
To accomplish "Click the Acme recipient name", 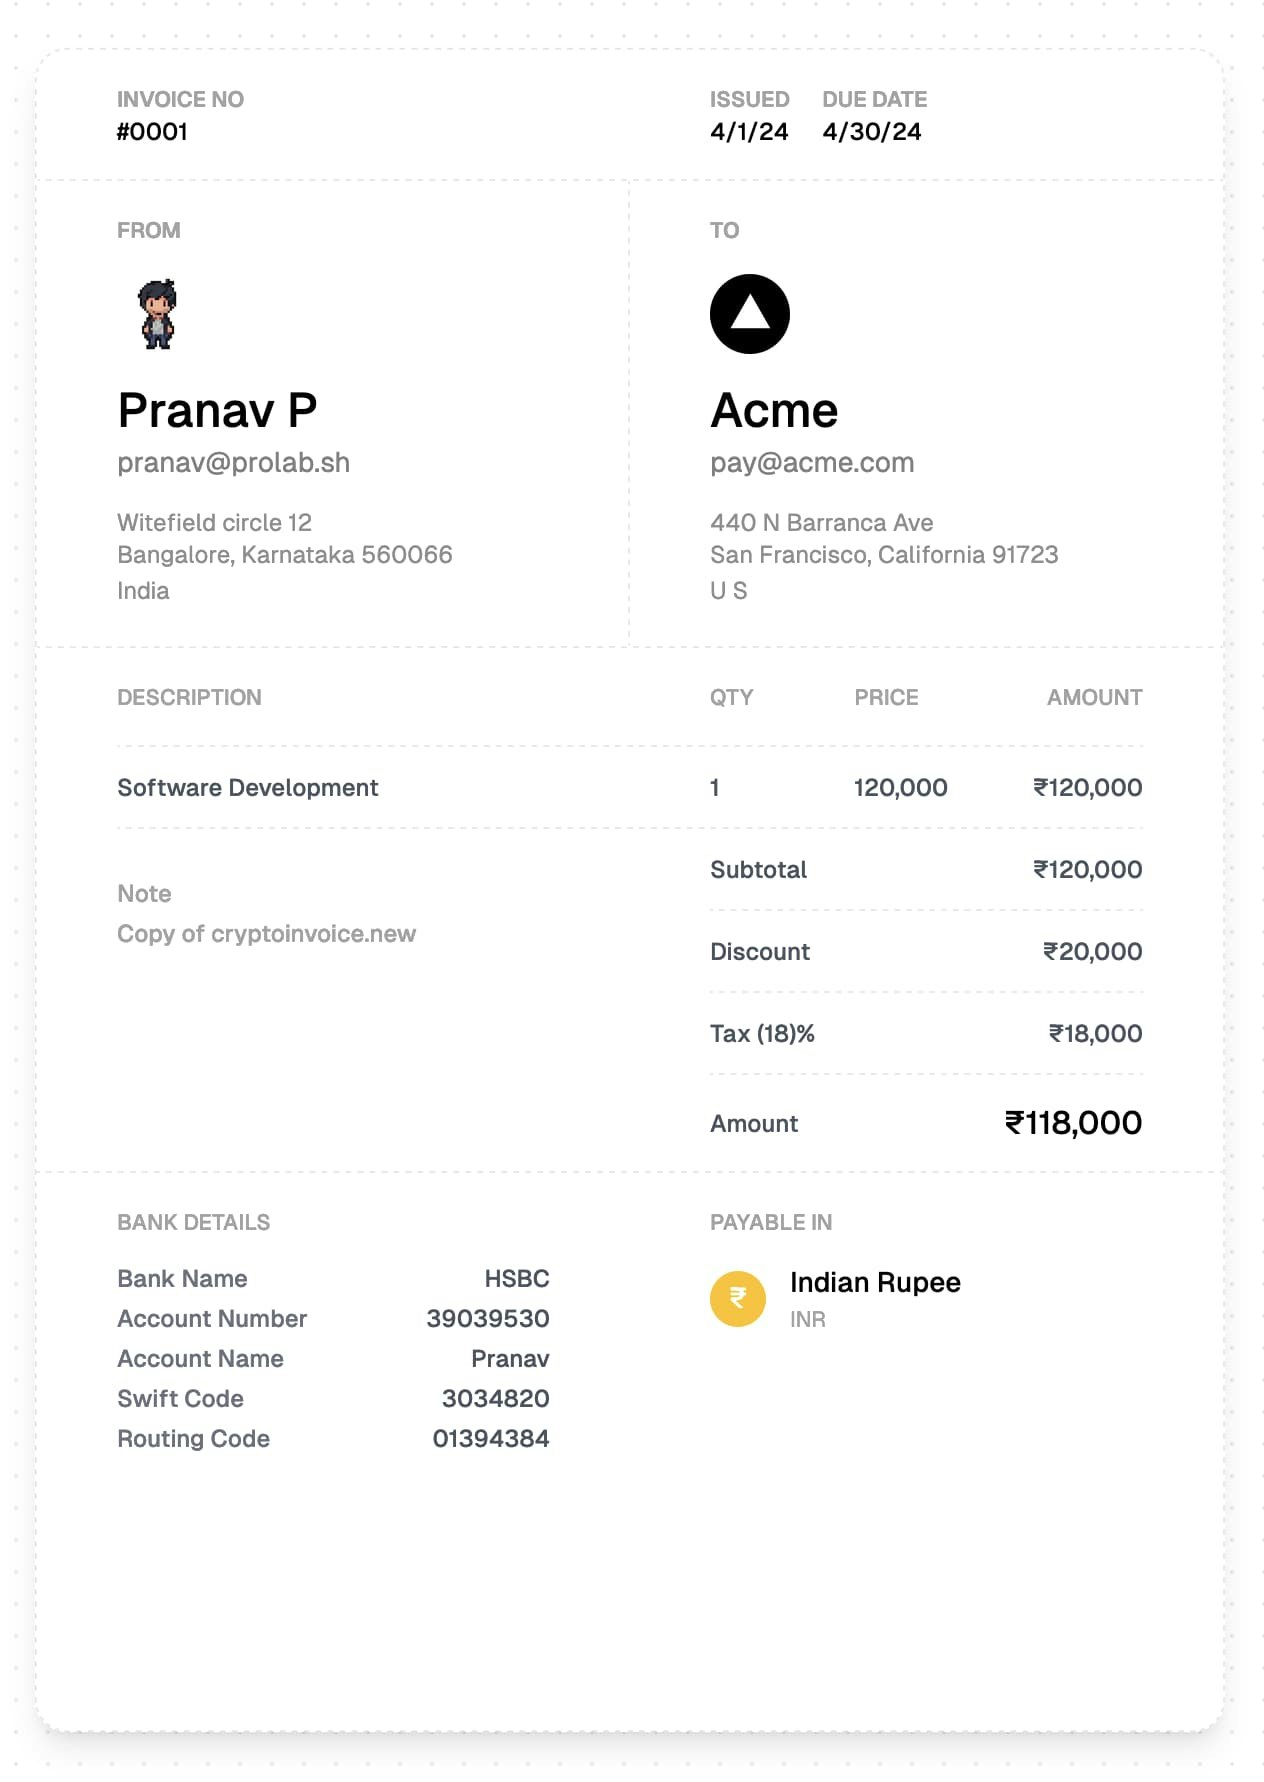I will (774, 410).
